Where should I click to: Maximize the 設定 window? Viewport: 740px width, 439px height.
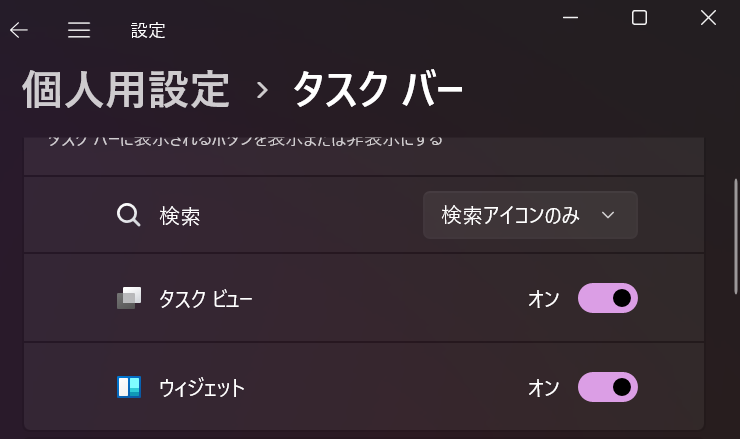click(639, 18)
